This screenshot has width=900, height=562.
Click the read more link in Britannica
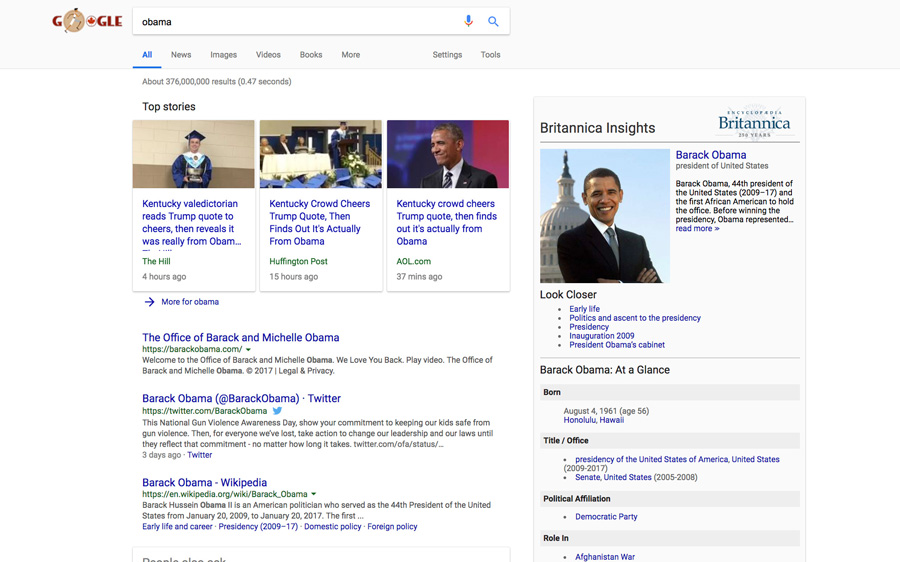[697, 229]
